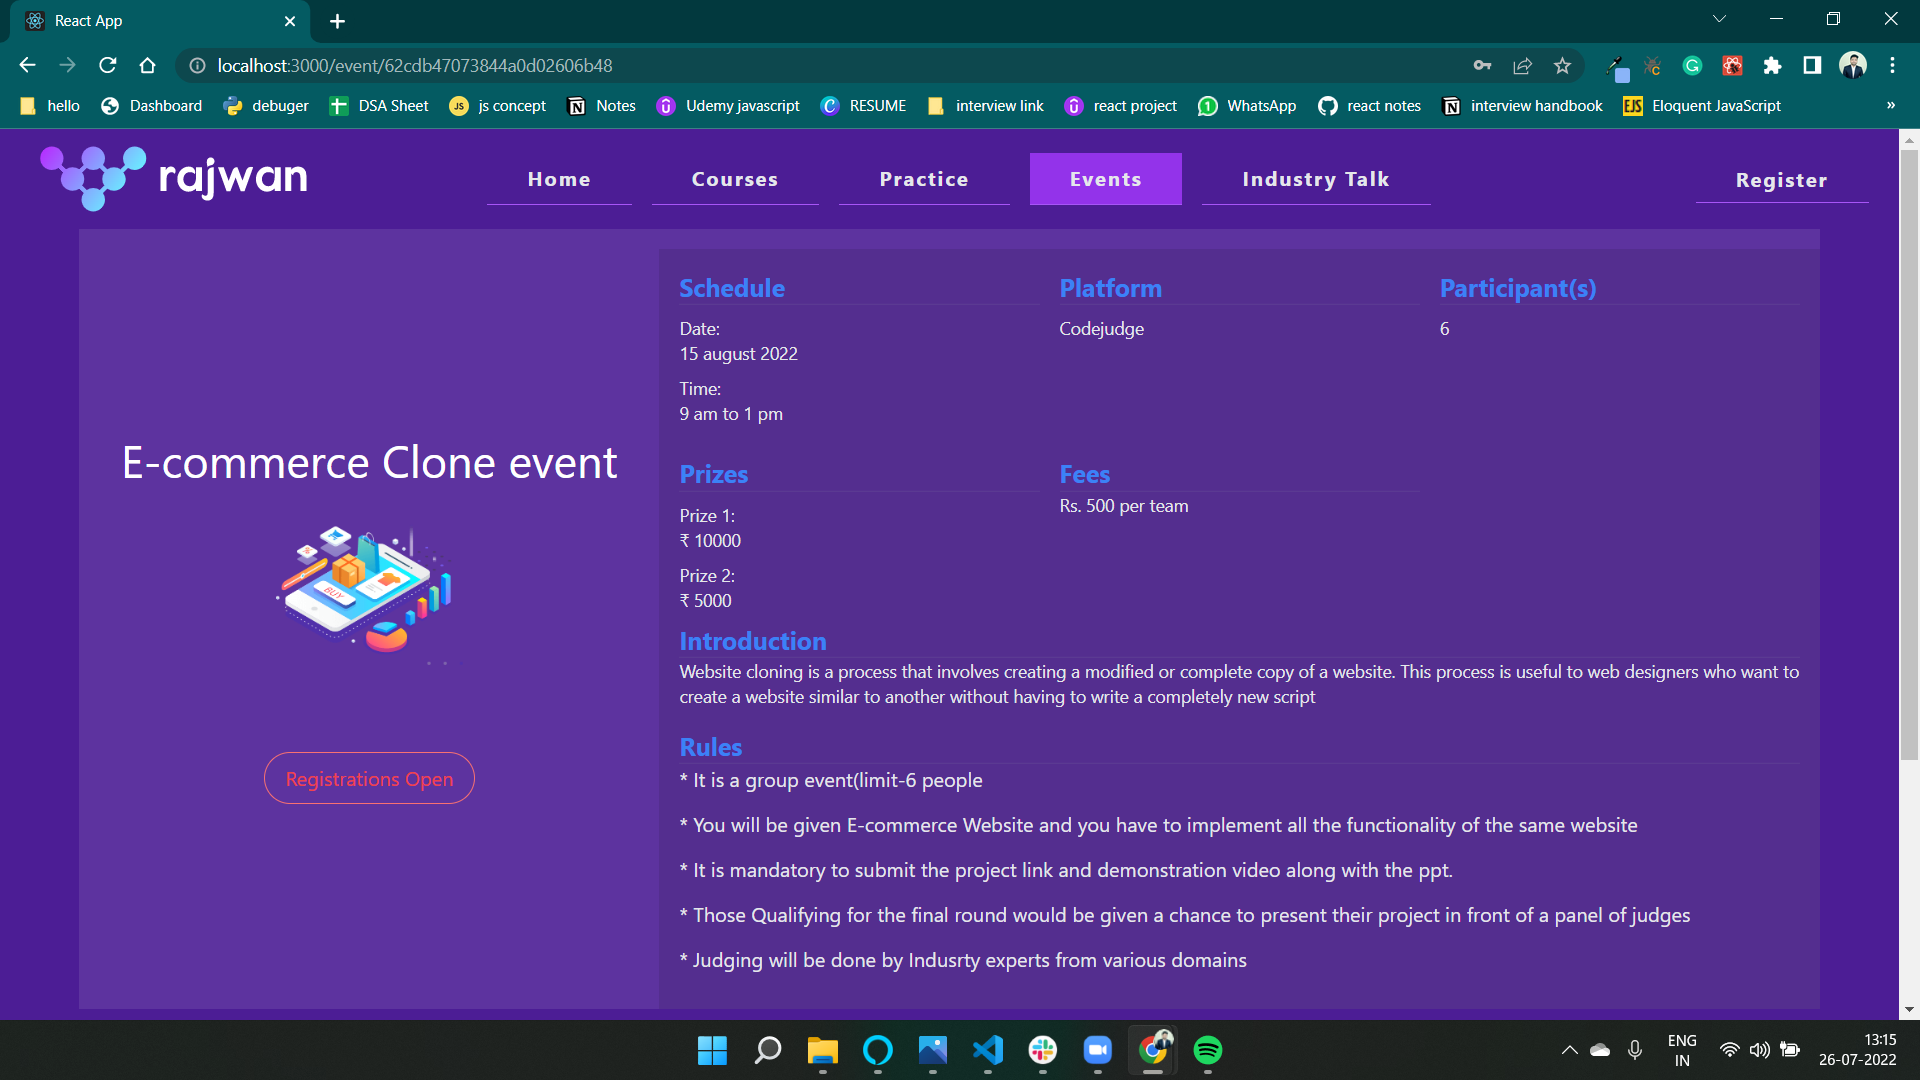1920x1080 pixels.
Task: Open the password key icon
Action: [x=1482, y=66]
